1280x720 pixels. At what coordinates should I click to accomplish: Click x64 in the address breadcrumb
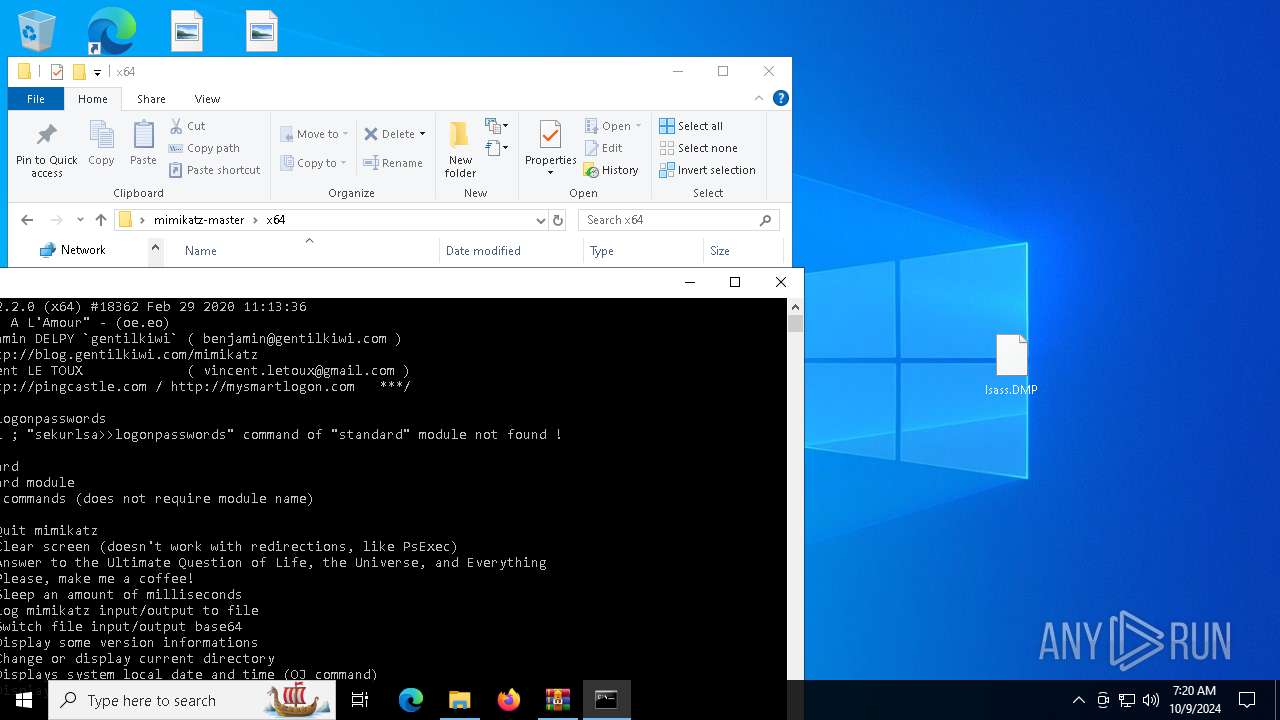coord(275,220)
